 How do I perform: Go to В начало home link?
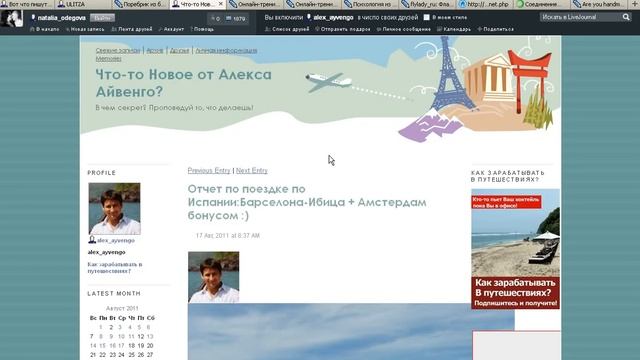(45, 29)
